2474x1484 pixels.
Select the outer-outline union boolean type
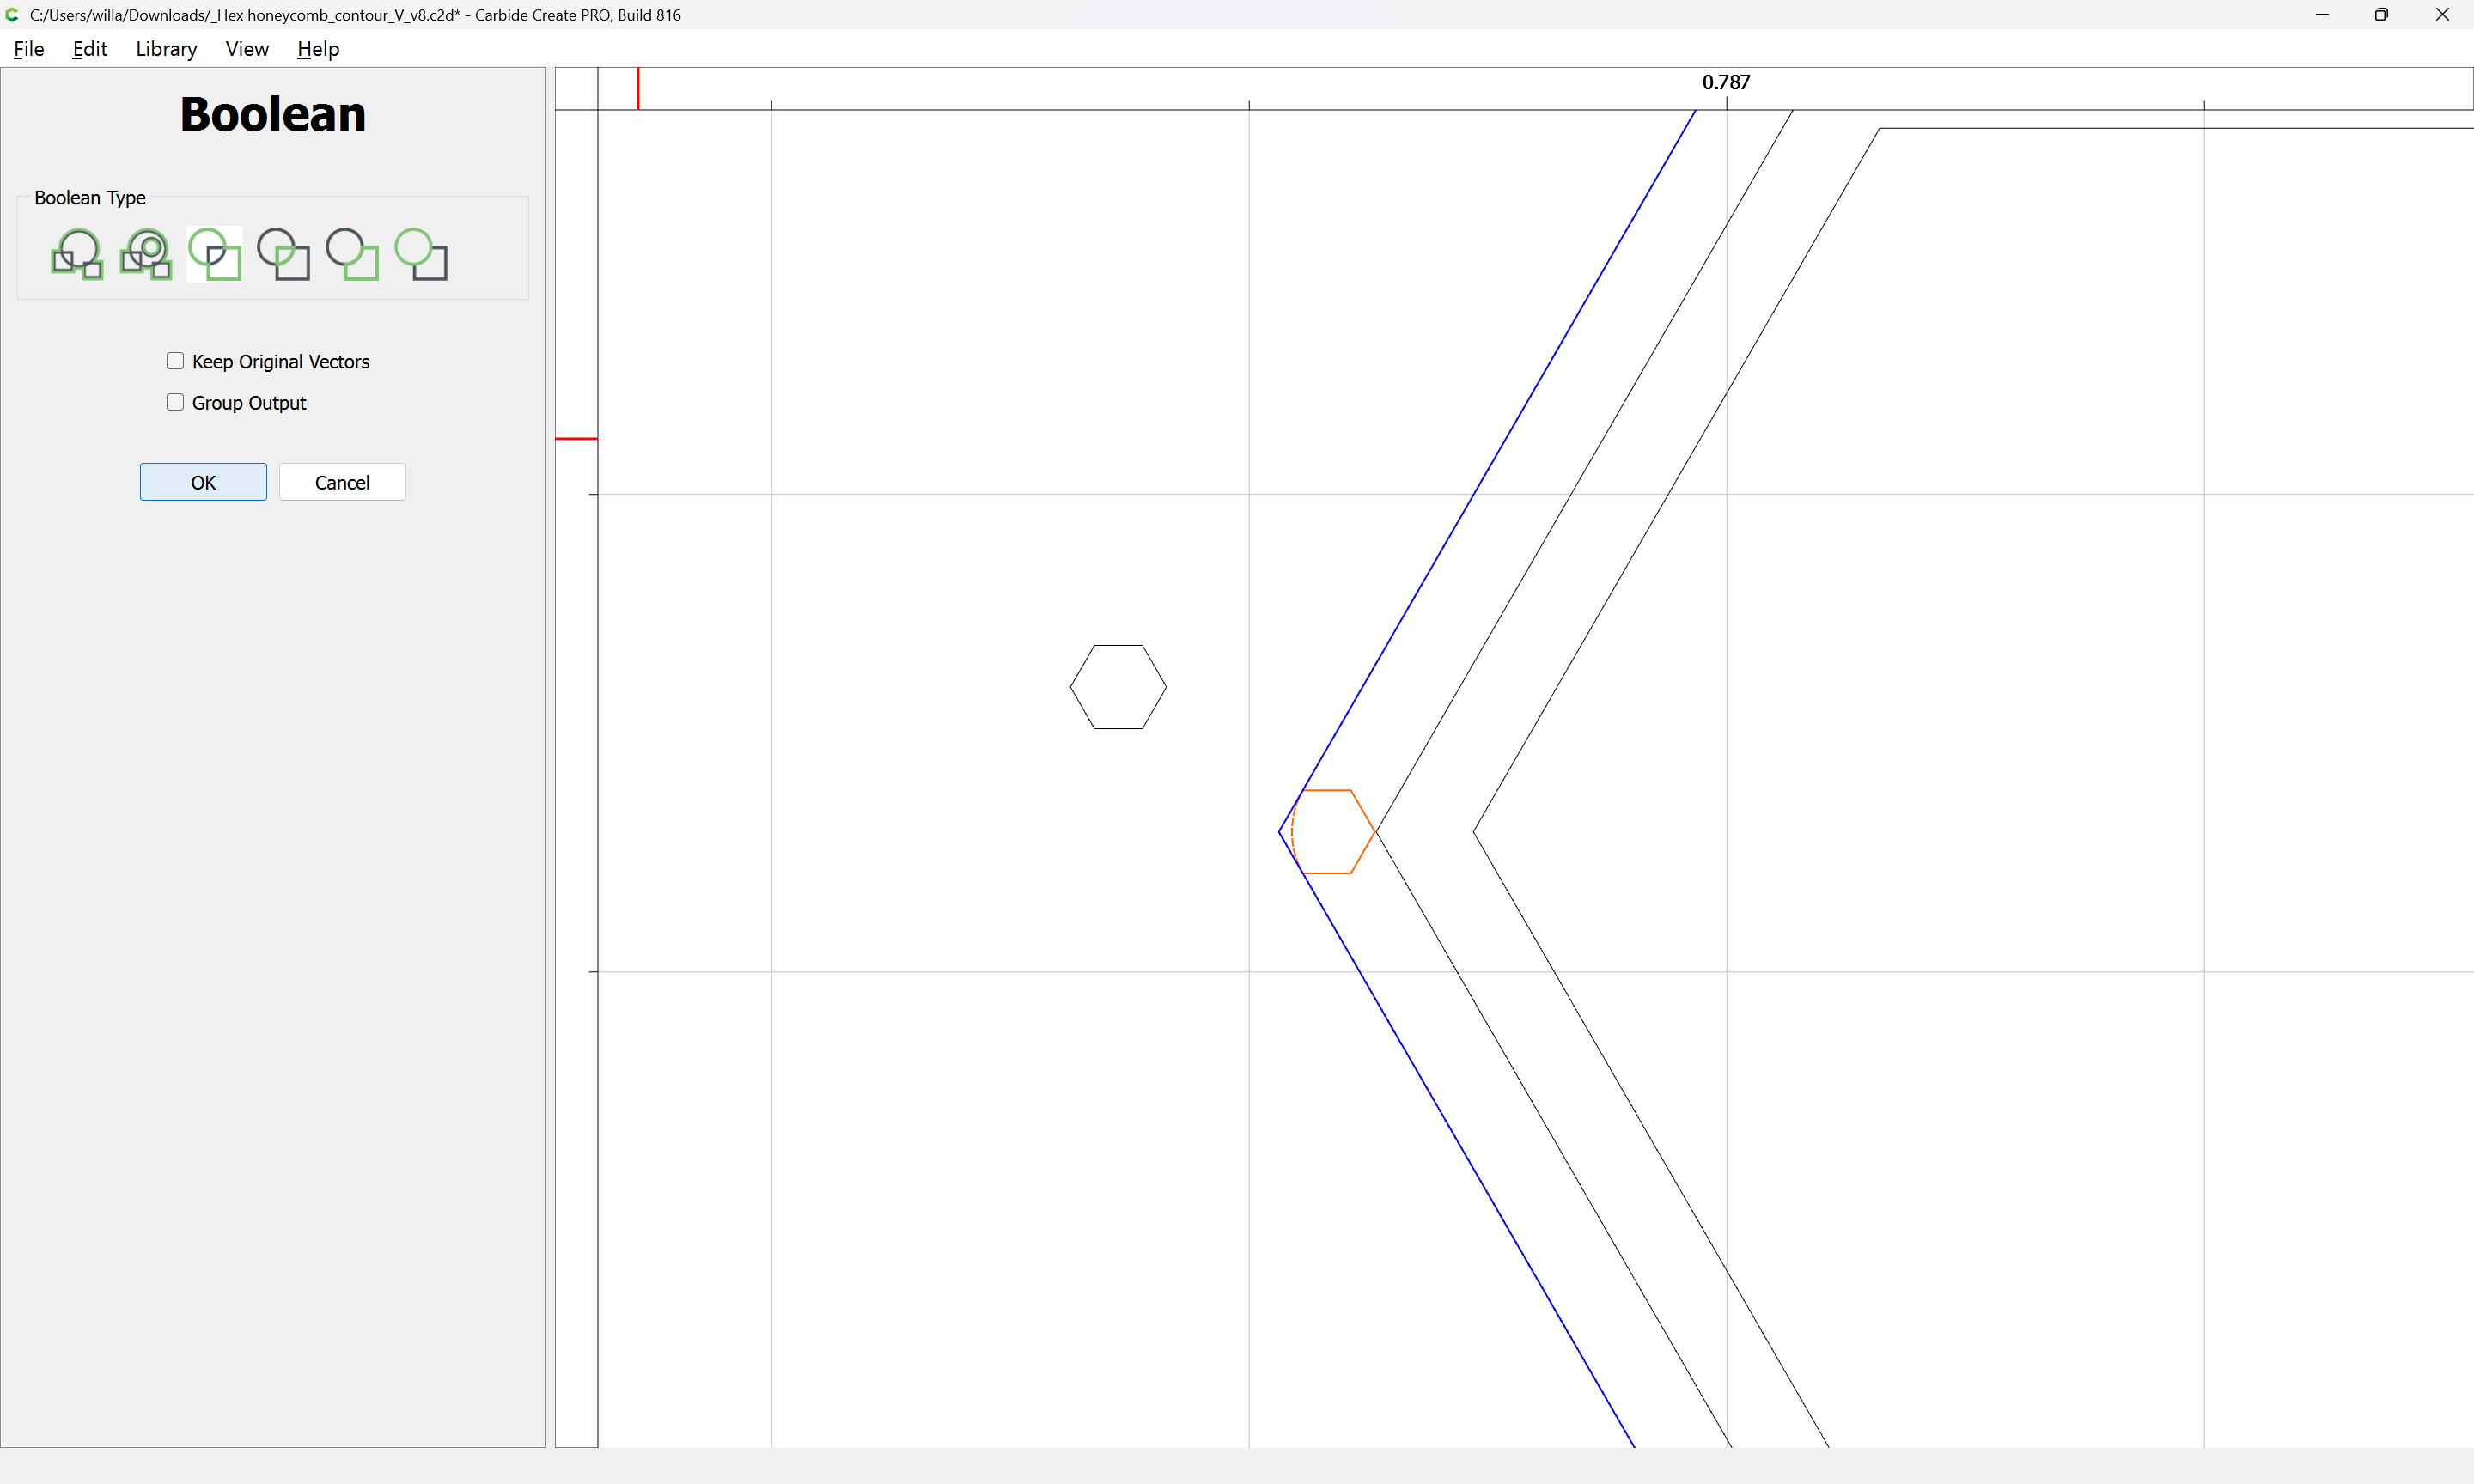77,254
